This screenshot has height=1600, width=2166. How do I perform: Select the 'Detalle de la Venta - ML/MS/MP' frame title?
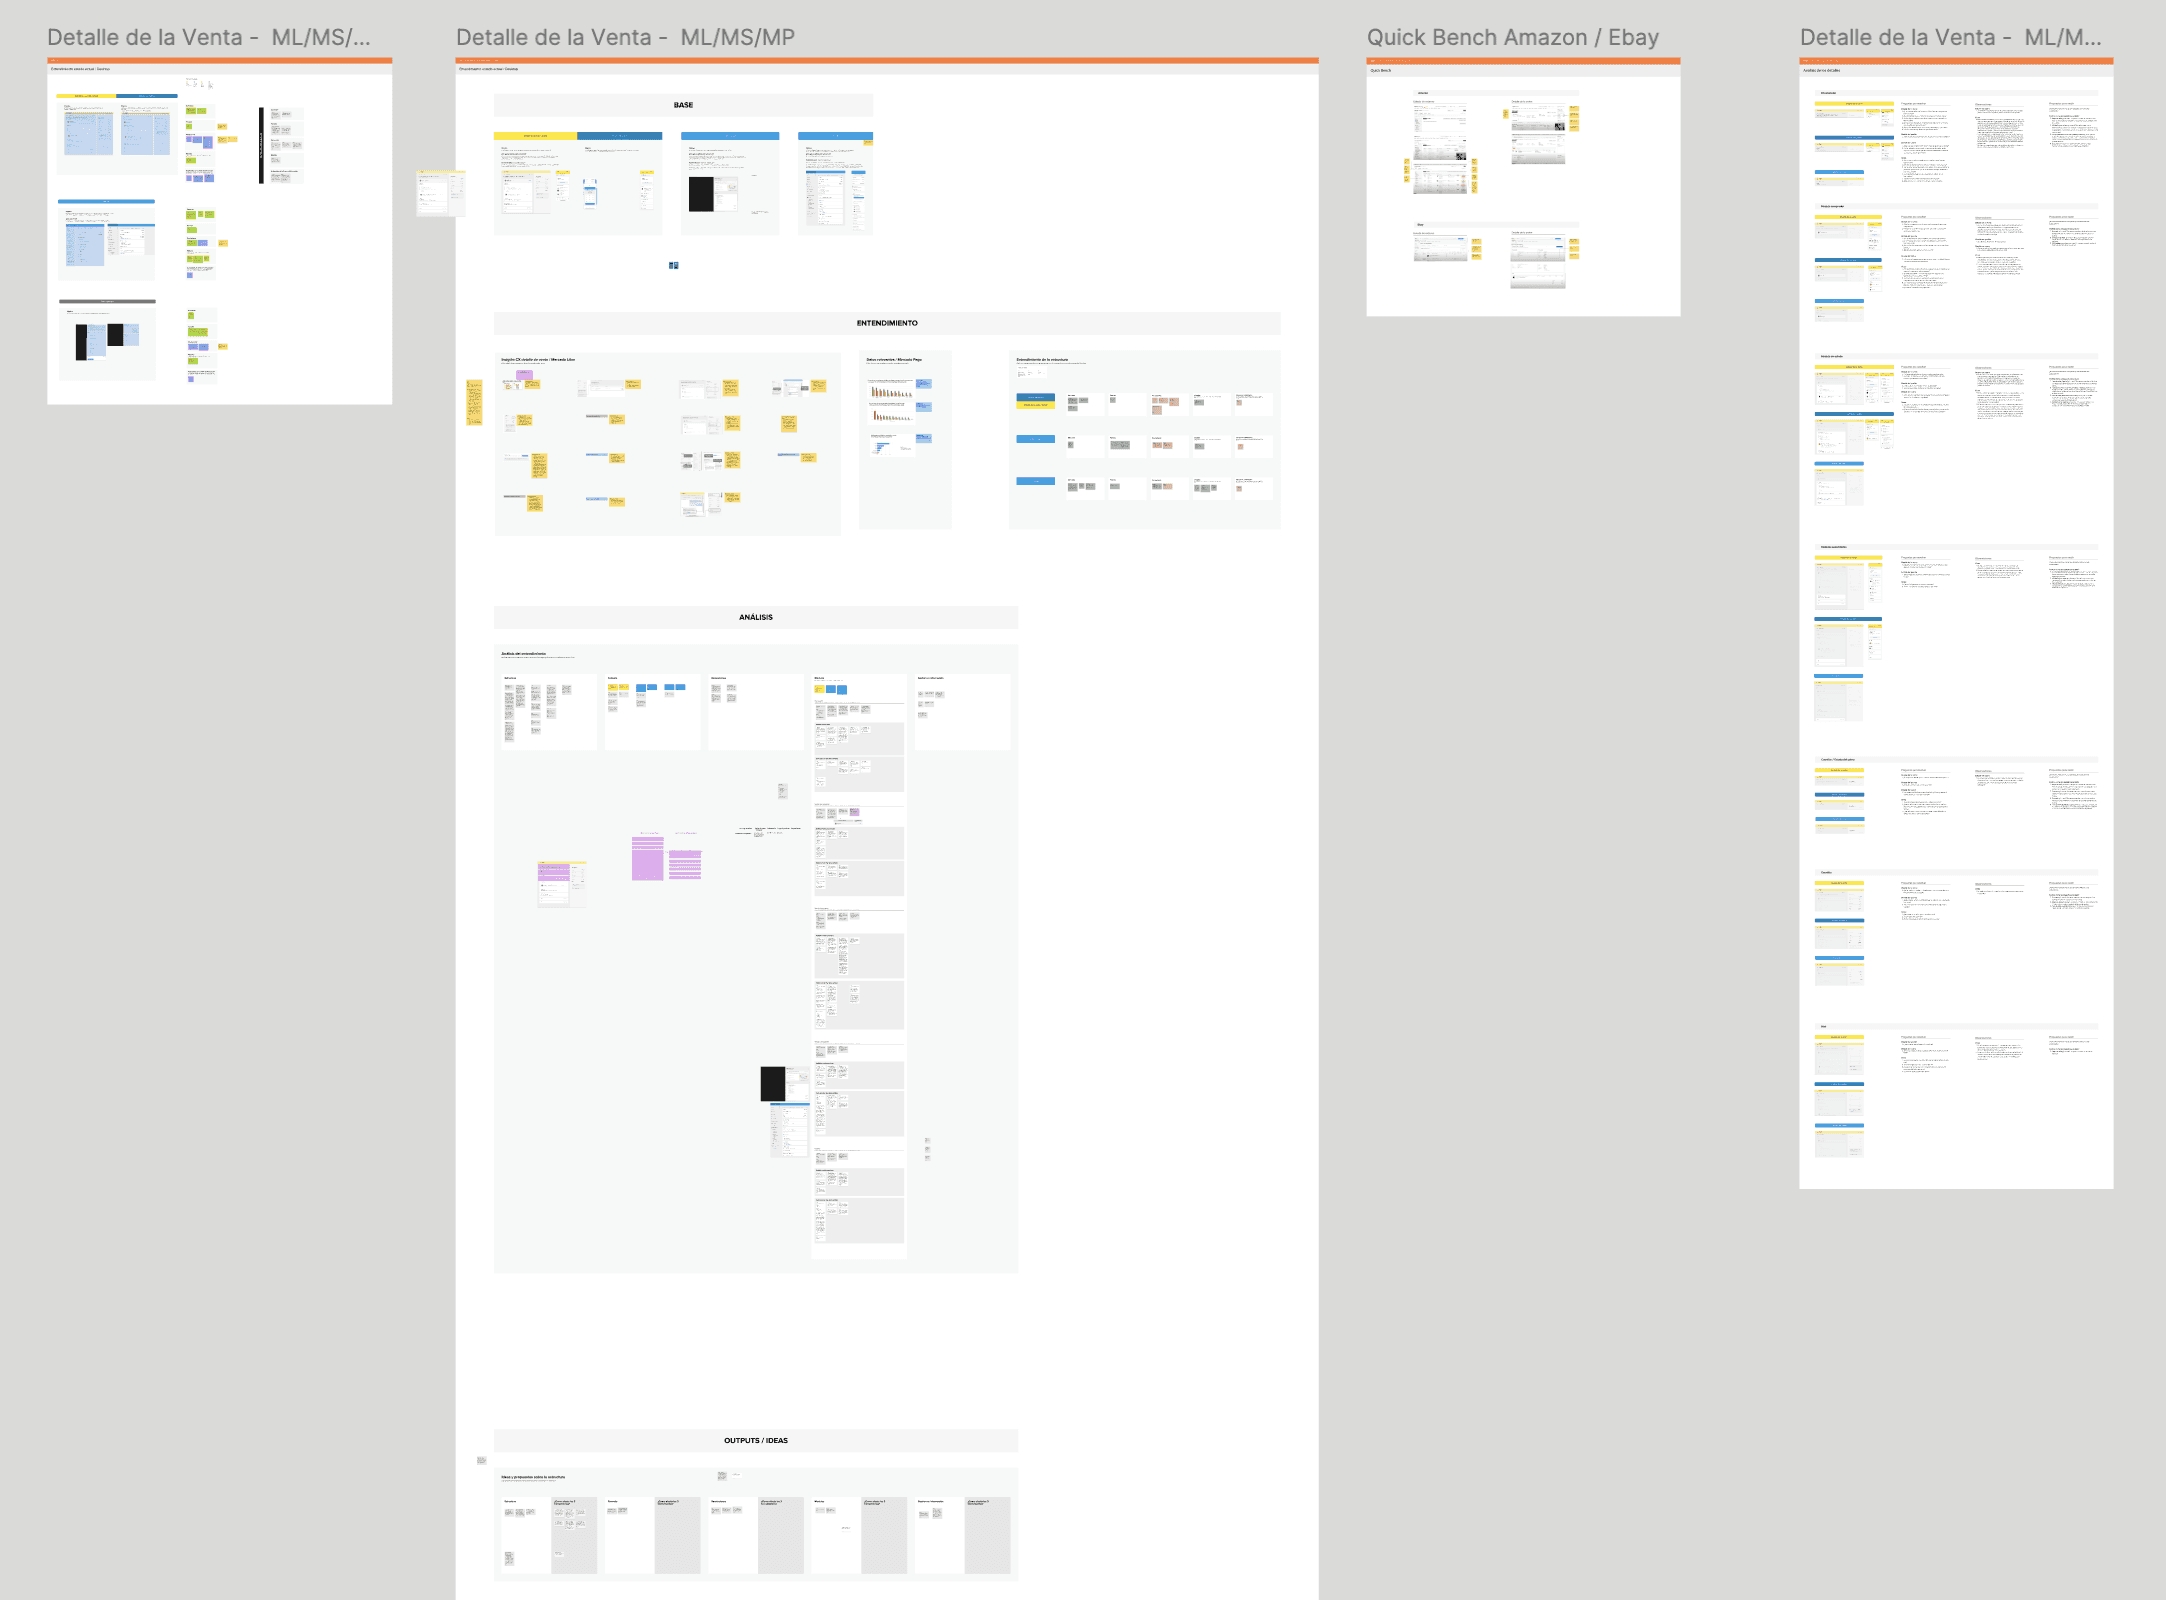tap(625, 37)
